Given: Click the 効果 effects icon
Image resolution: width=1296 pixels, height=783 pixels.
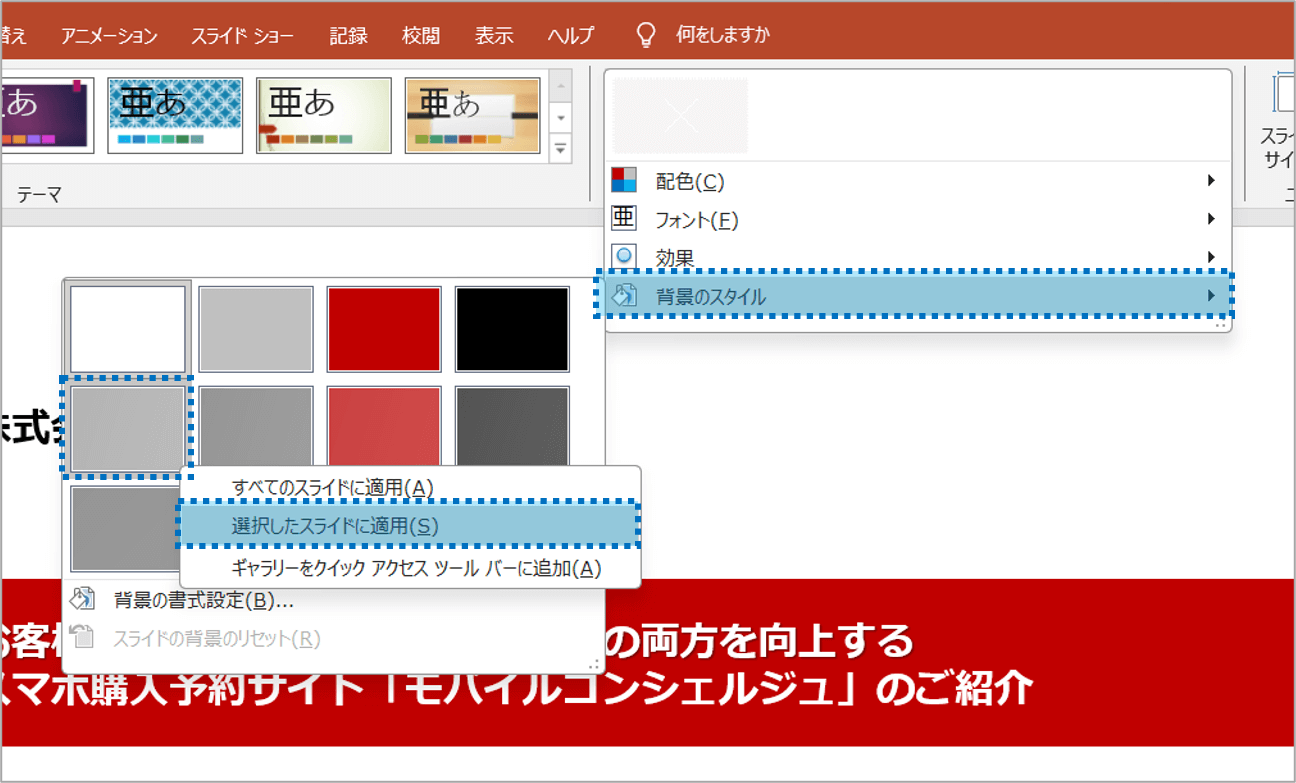Looking at the screenshot, I should click(623, 257).
